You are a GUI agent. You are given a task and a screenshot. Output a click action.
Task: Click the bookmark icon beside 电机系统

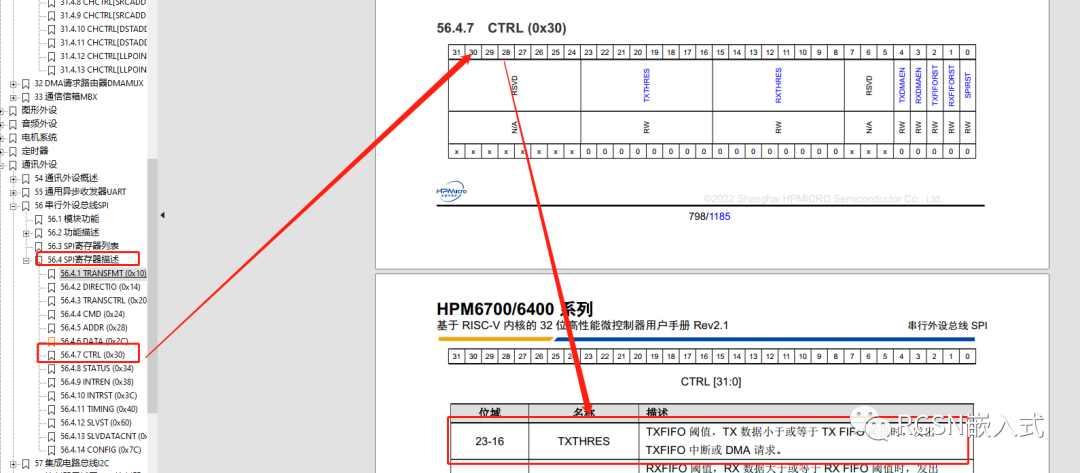(x=13, y=138)
